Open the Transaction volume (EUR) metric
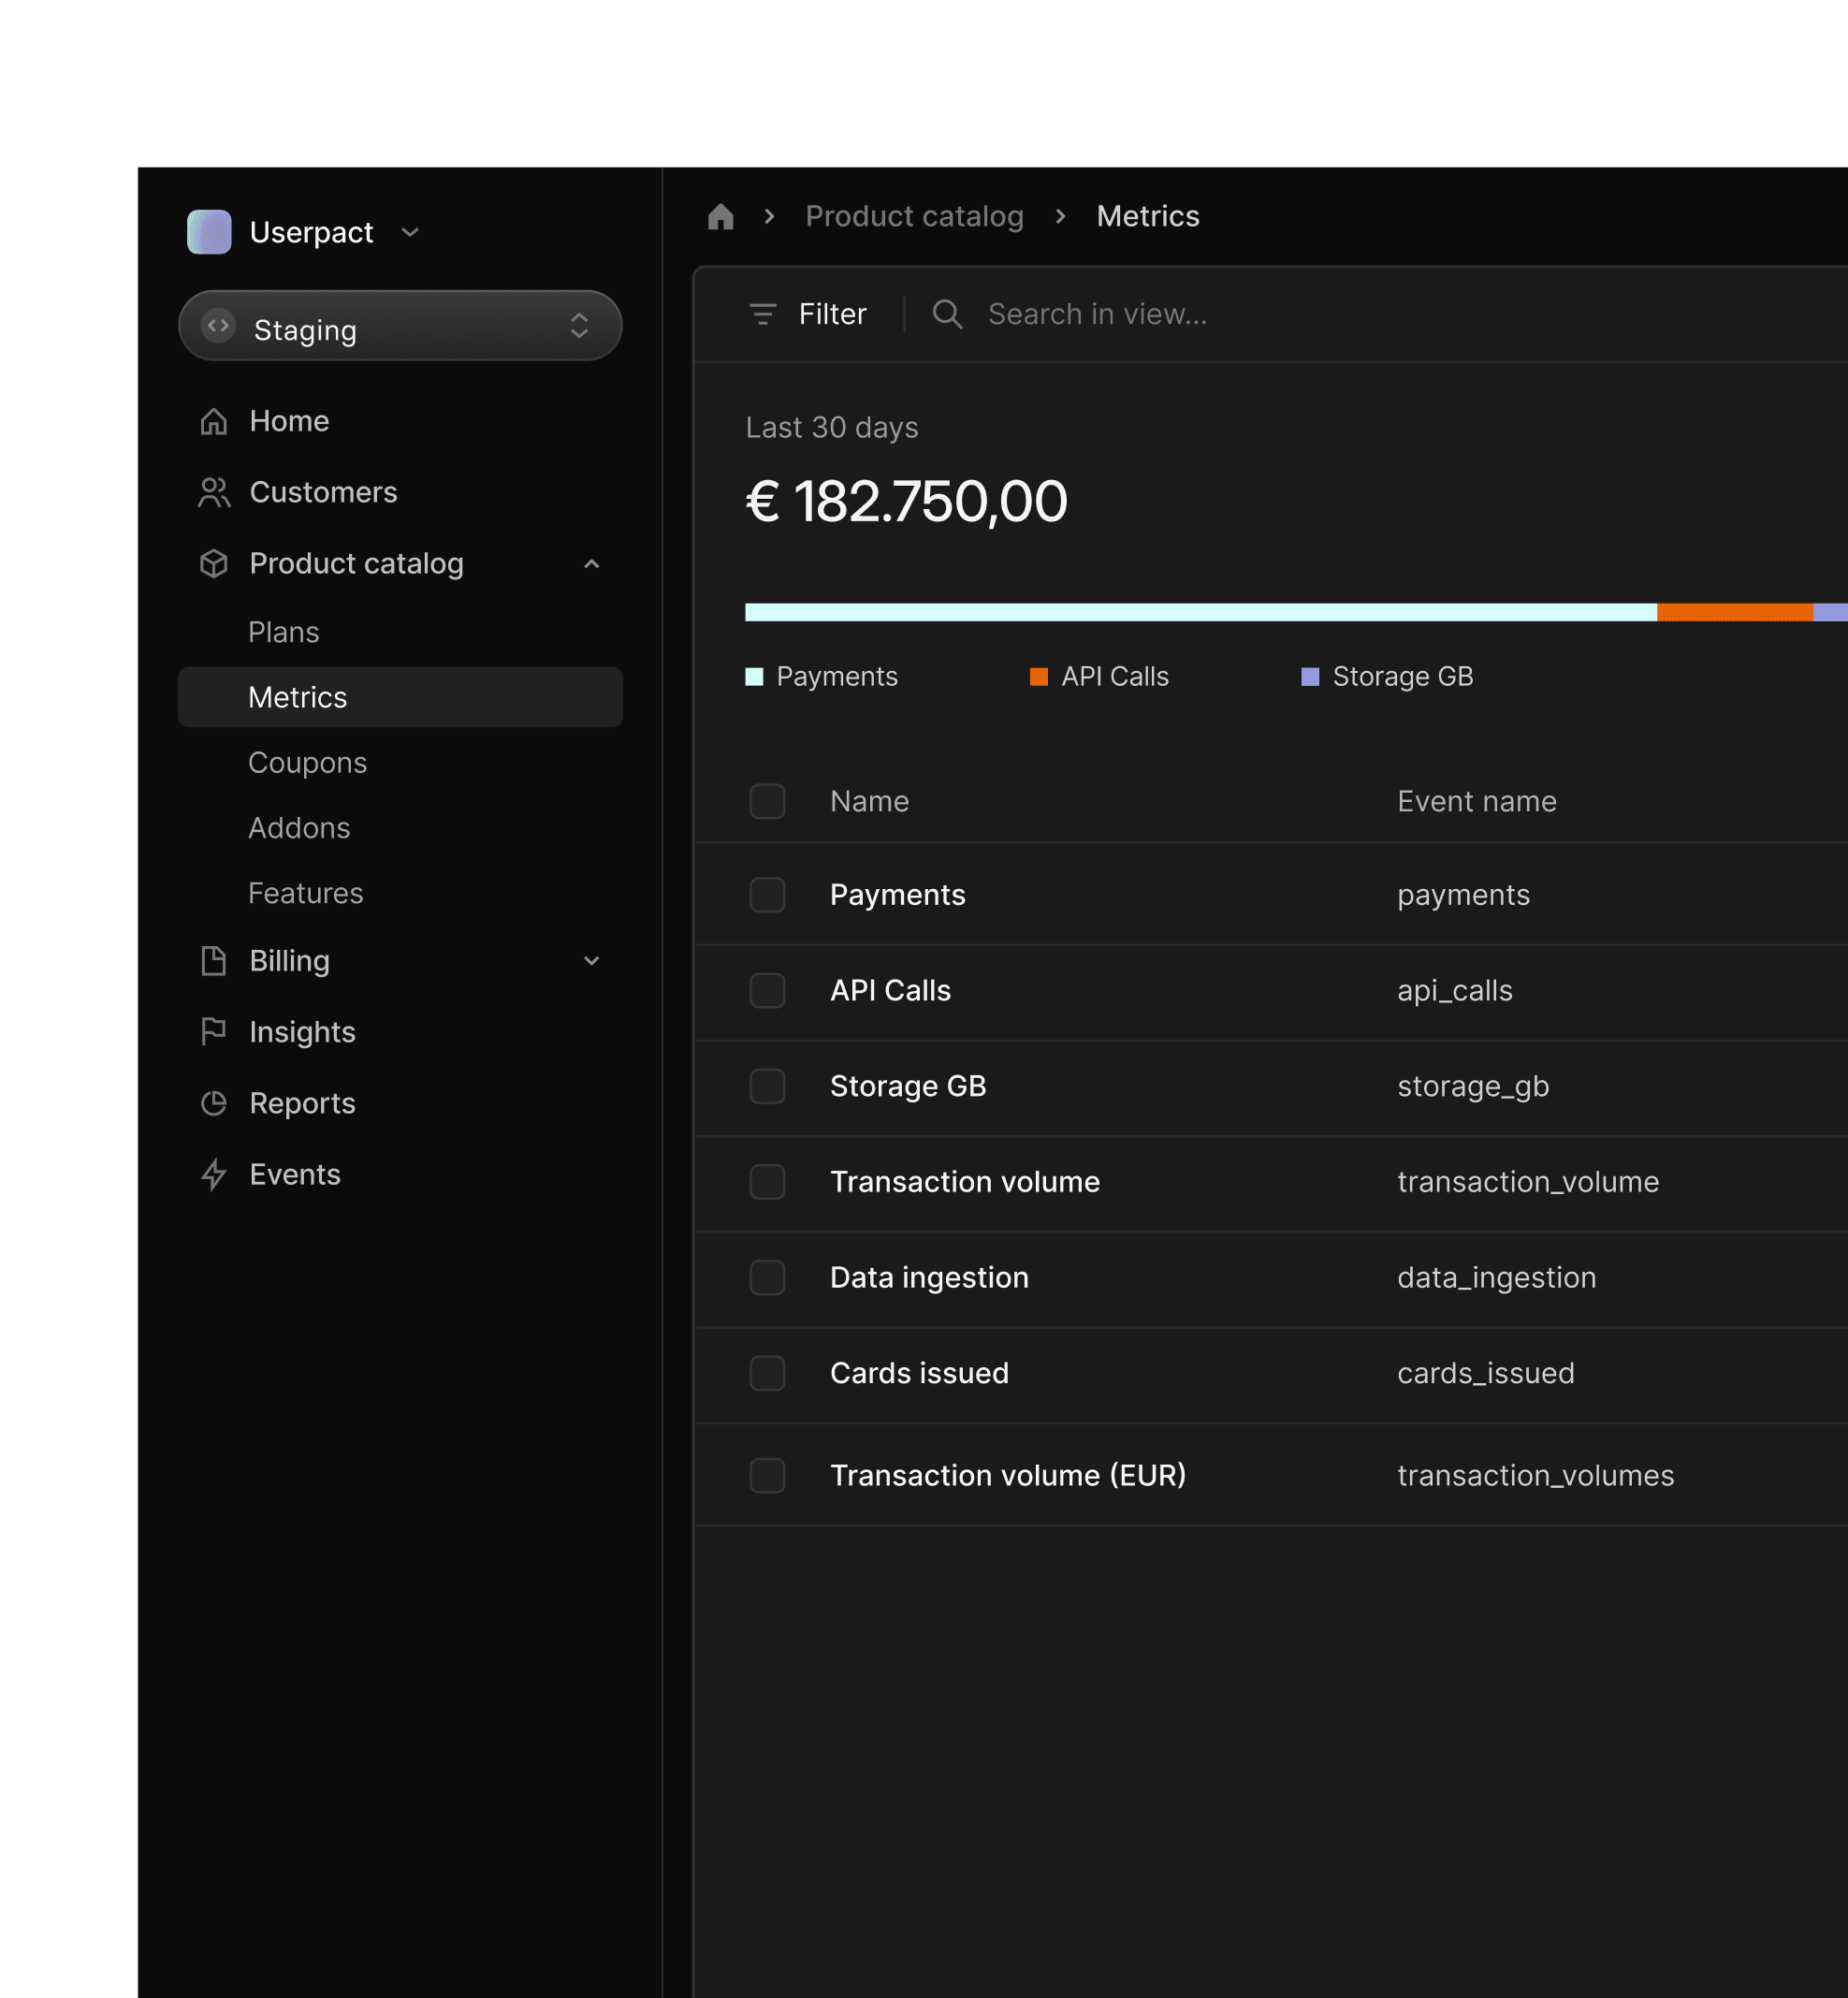Screen dimensions: 1848x1998 pyautogui.click(x=1007, y=1475)
